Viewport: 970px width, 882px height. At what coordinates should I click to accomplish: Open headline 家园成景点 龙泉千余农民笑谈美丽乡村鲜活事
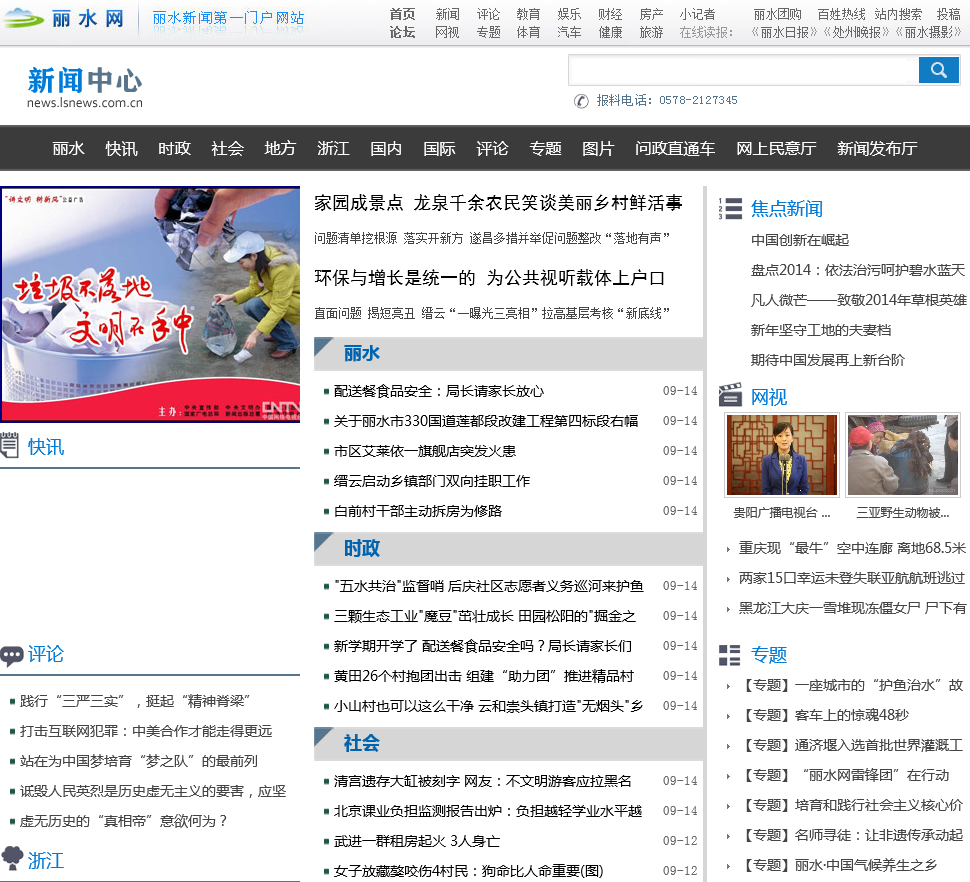[x=498, y=203]
